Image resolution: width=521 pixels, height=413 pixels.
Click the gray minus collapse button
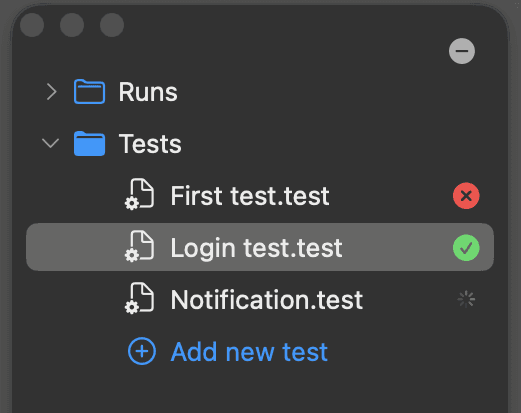point(462,51)
